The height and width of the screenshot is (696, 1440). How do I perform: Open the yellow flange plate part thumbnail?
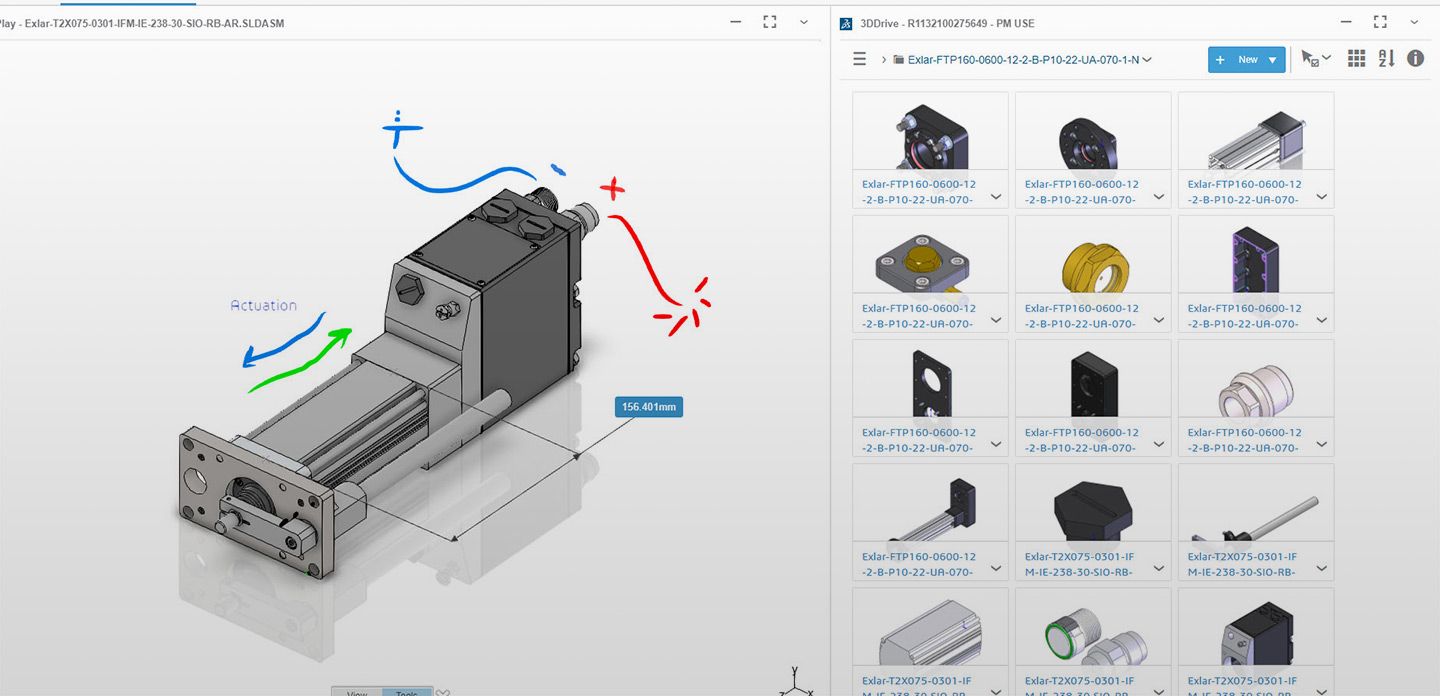click(x=930, y=256)
